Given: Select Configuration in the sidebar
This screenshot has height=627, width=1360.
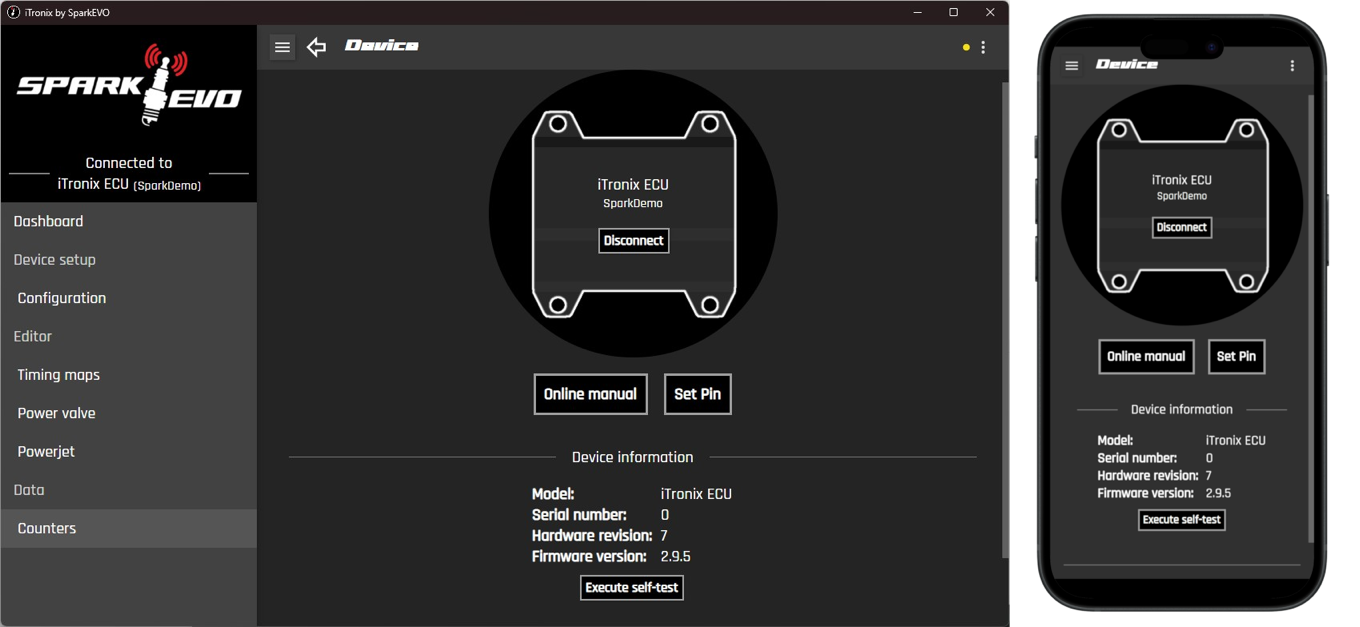Looking at the screenshot, I should [62, 298].
